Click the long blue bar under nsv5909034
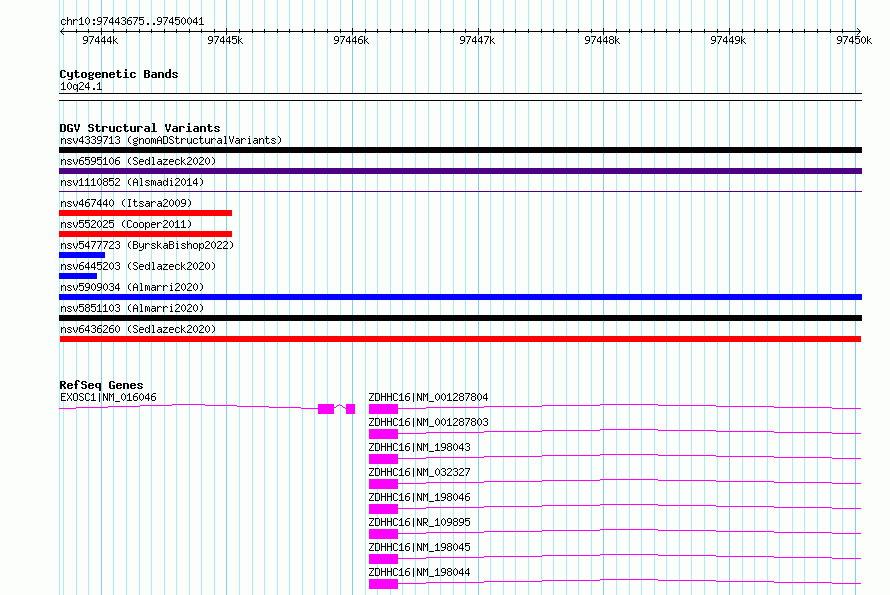 (460, 297)
